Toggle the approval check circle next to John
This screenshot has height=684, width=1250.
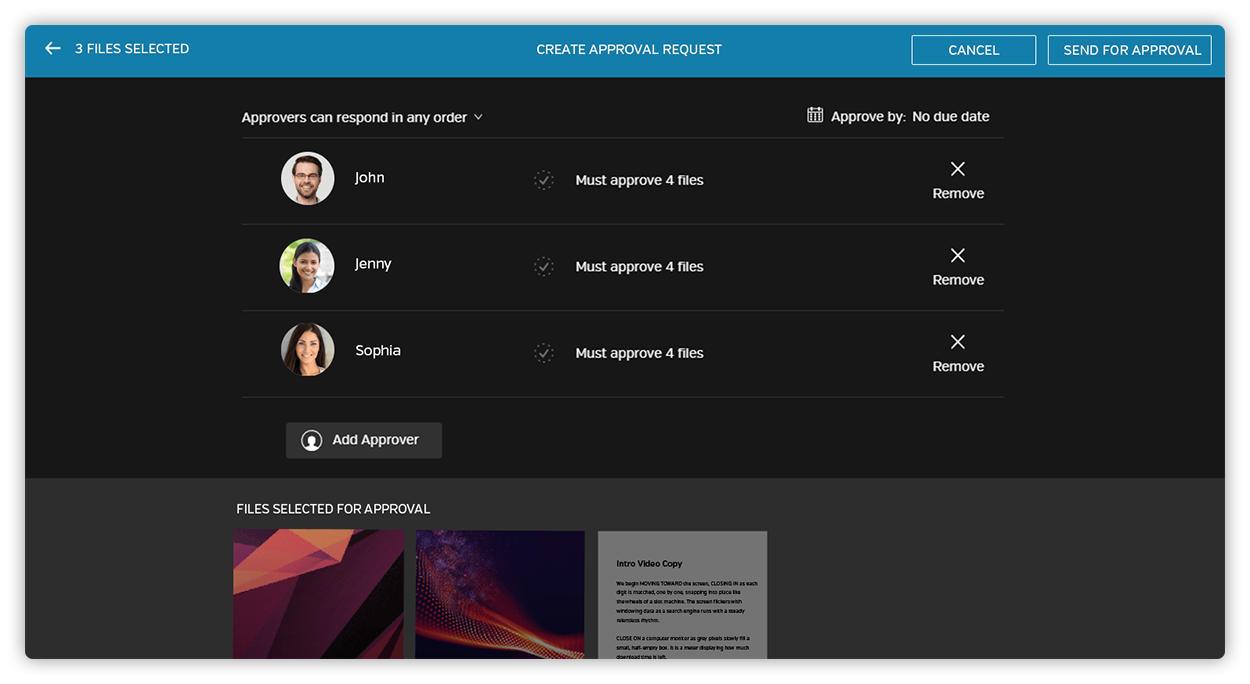[x=543, y=180]
